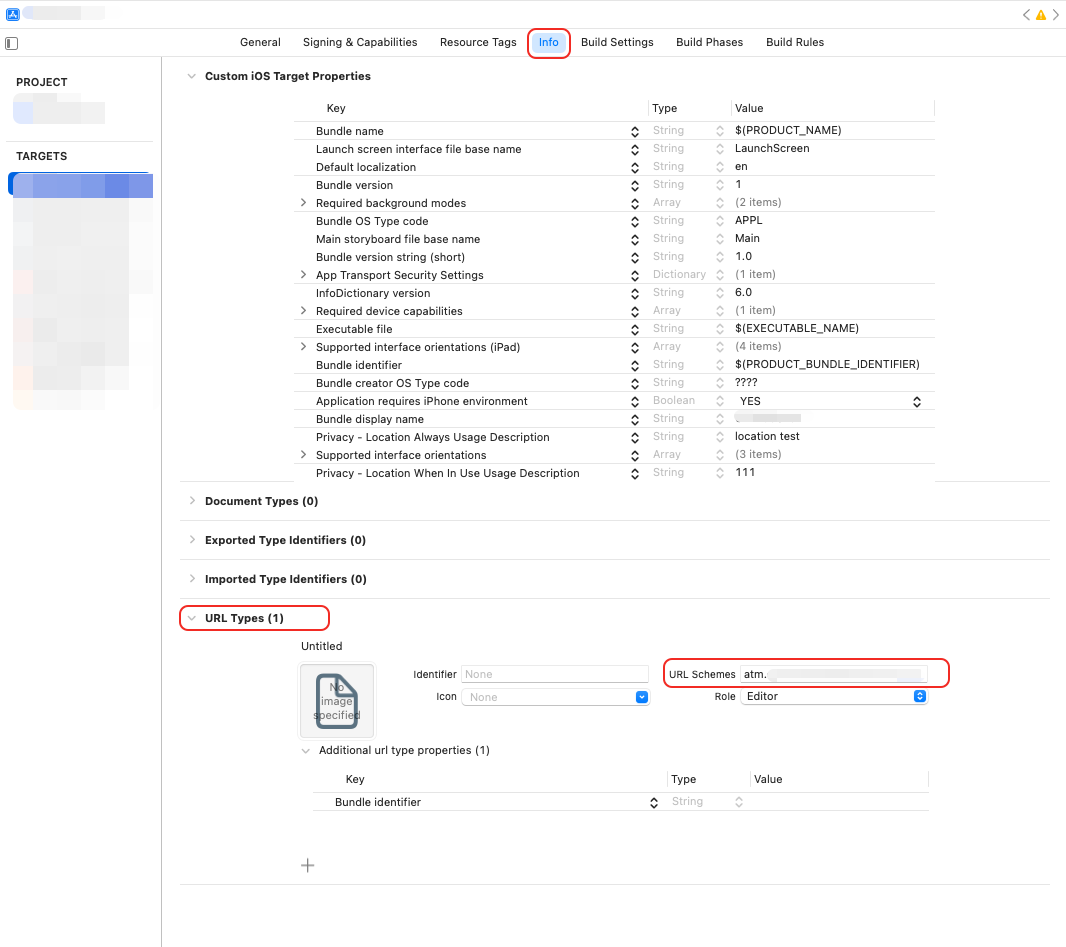Click key stepper for Bundle name
This screenshot has height=947, width=1066.
(634, 131)
